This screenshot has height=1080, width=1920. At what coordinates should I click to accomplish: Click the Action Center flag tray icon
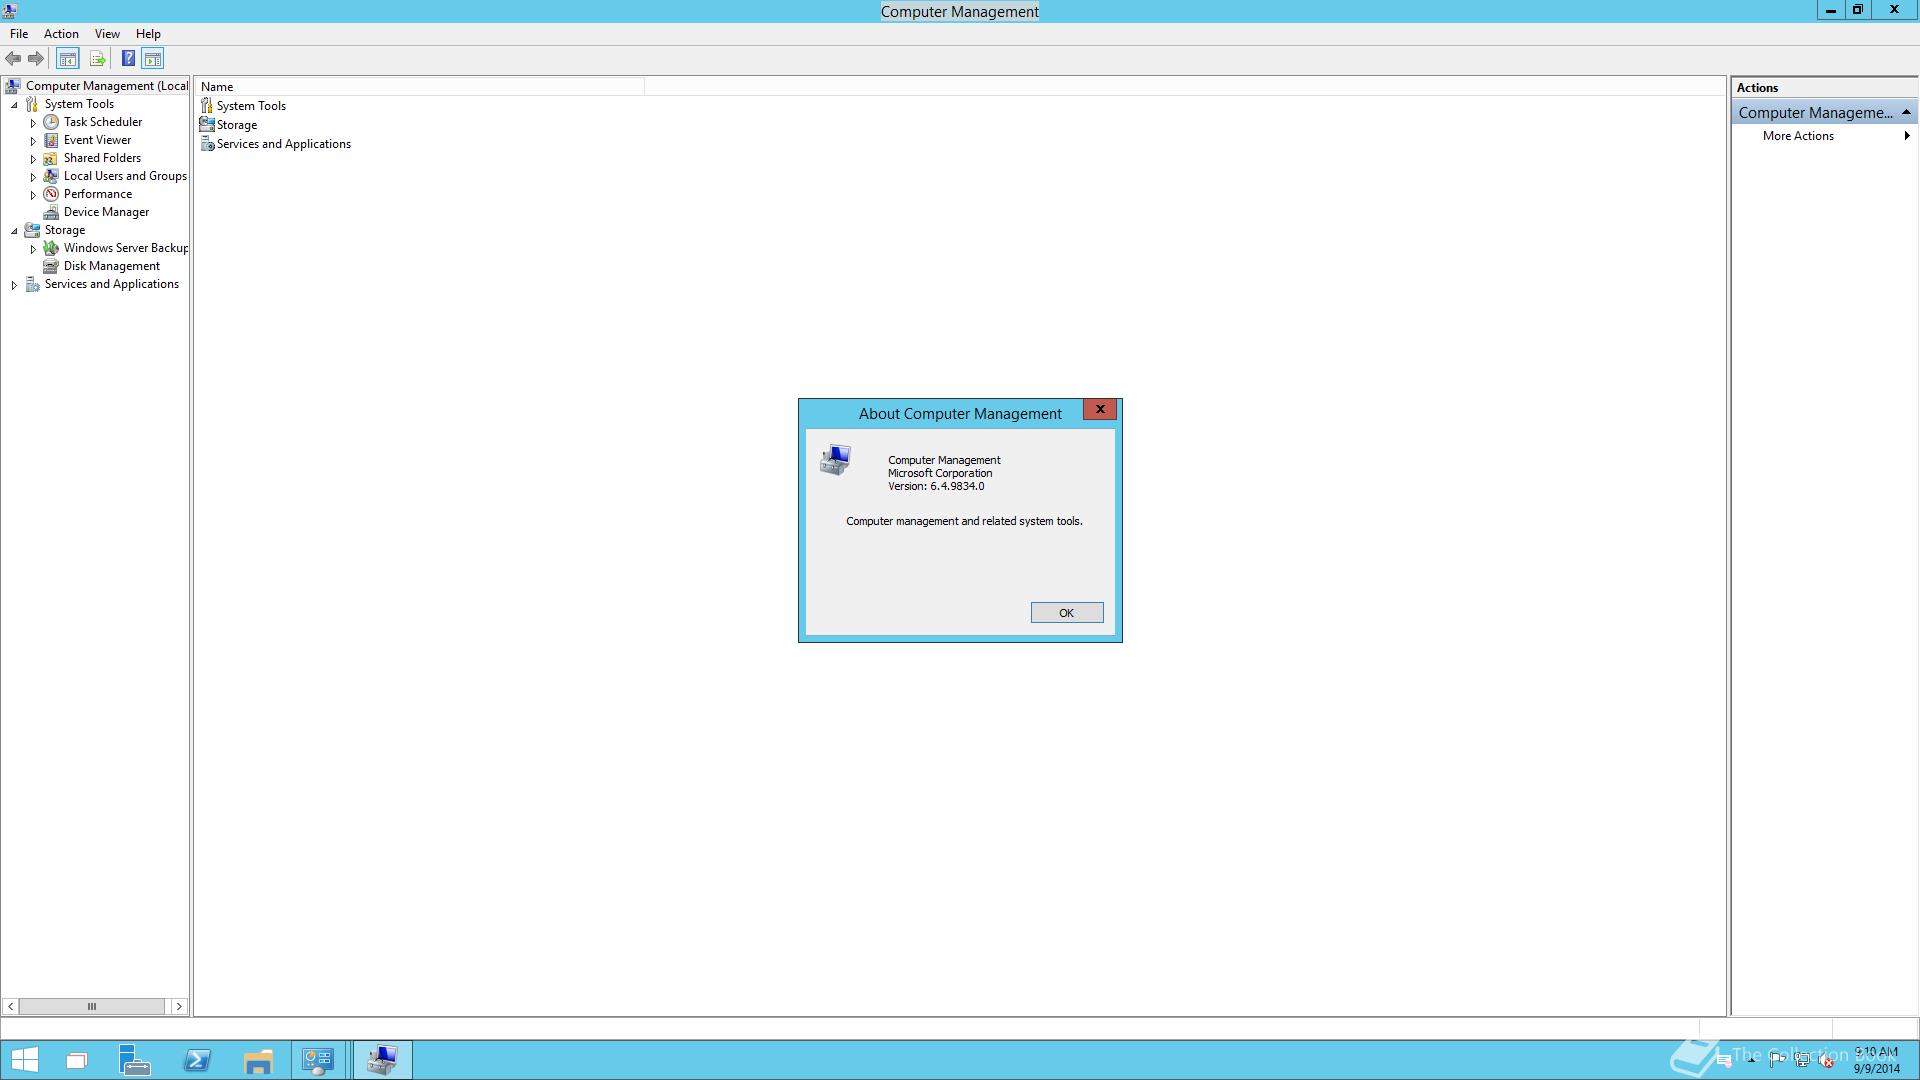pos(1777,1061)
